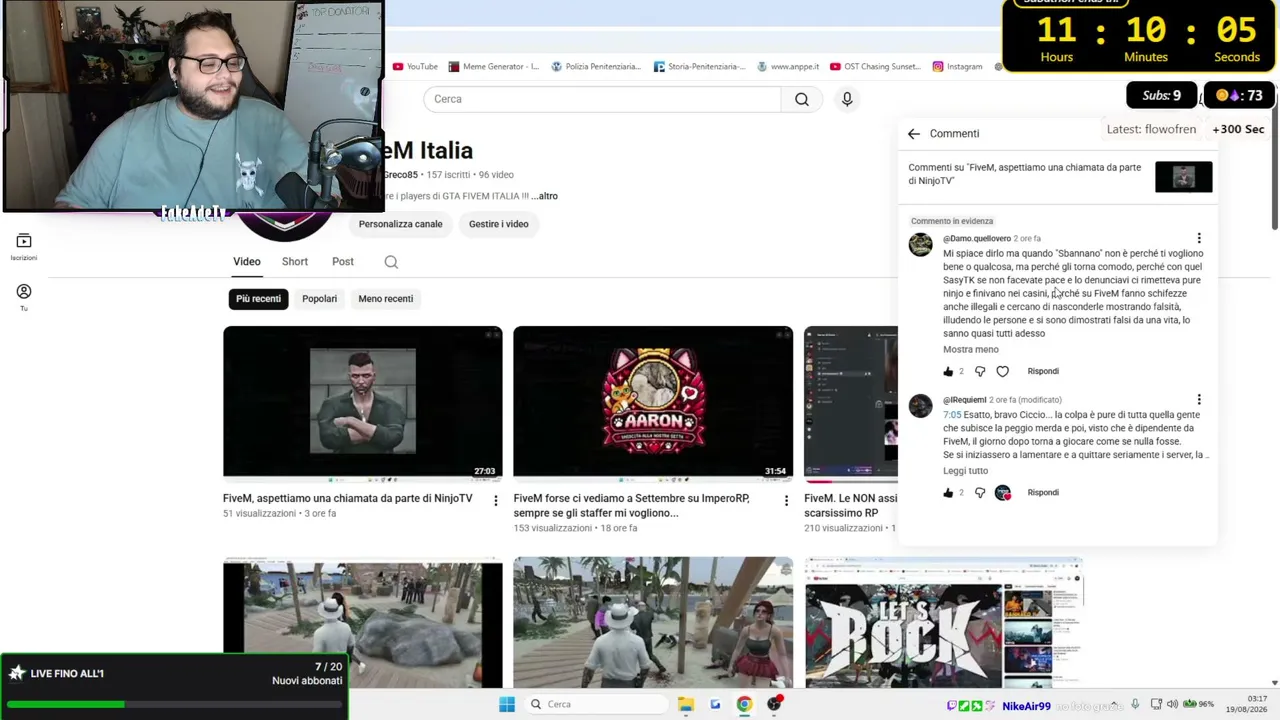Viewport: 1280px width, 720px height.
Task: Reply to @IRequiemI with Rispondi
Action: click(x=1043, y=492)
